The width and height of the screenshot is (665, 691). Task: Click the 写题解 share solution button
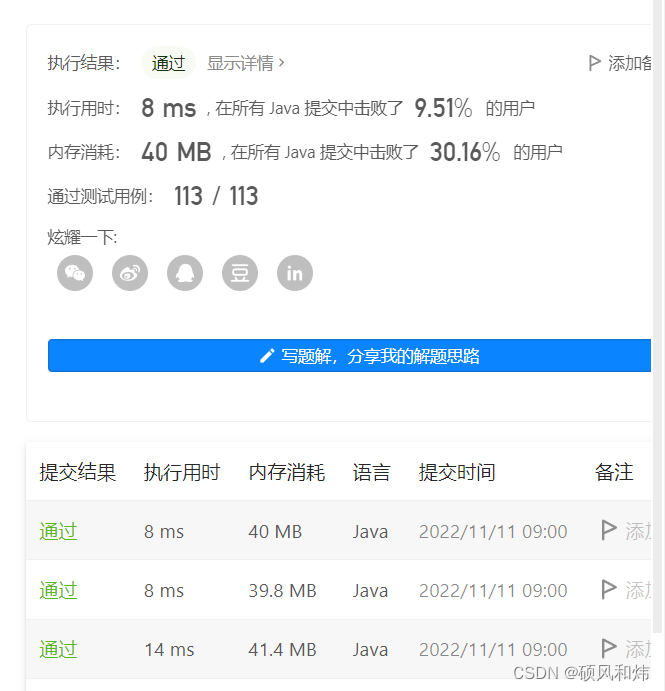pos(349,356)
